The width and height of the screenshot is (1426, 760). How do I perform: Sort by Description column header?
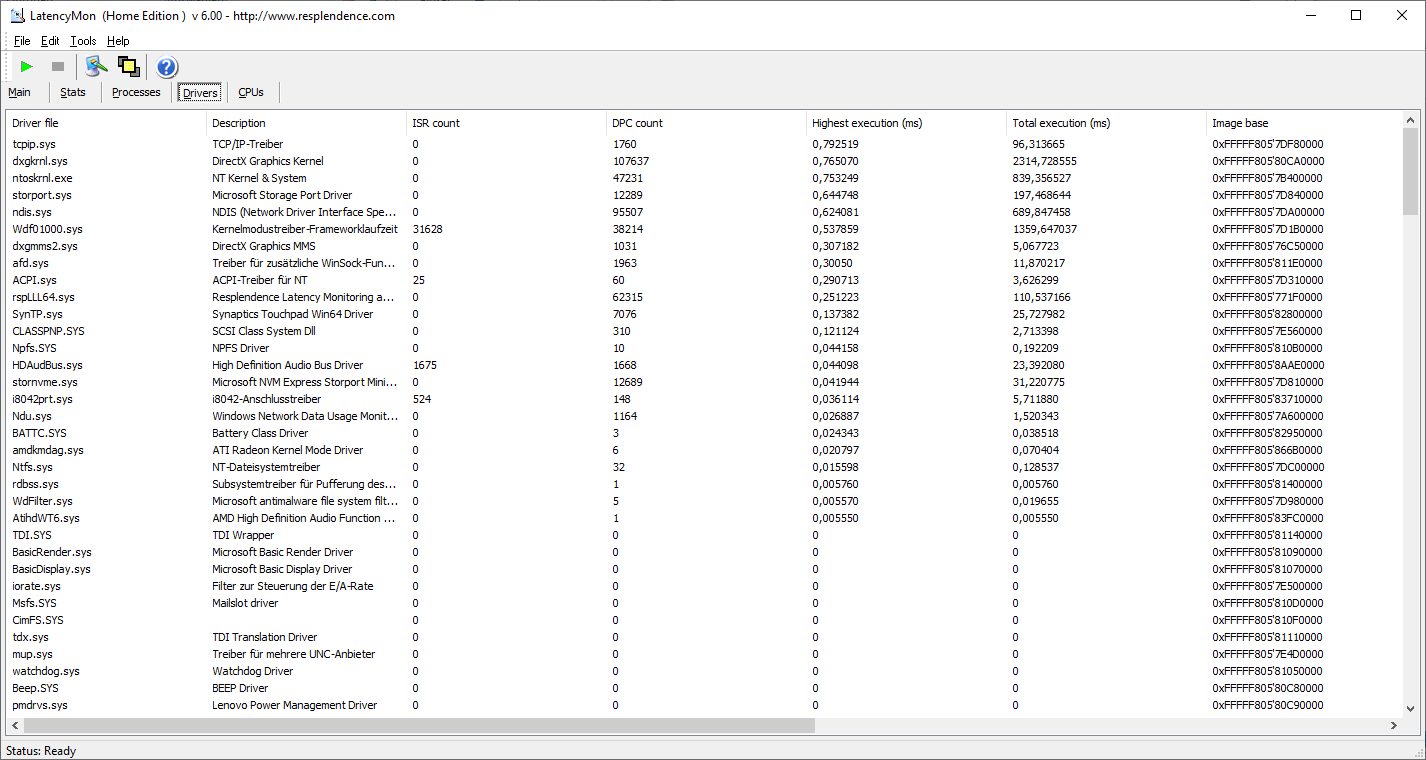(x=307, y=123)
